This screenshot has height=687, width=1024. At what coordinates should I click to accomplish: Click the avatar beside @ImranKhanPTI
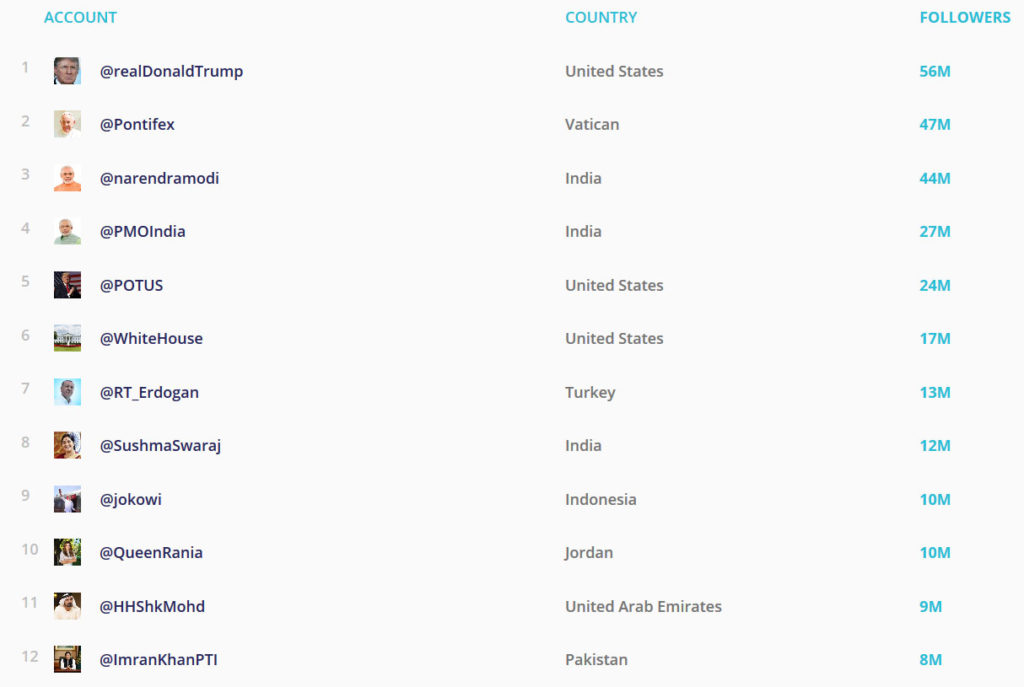[x=66, y=660]
